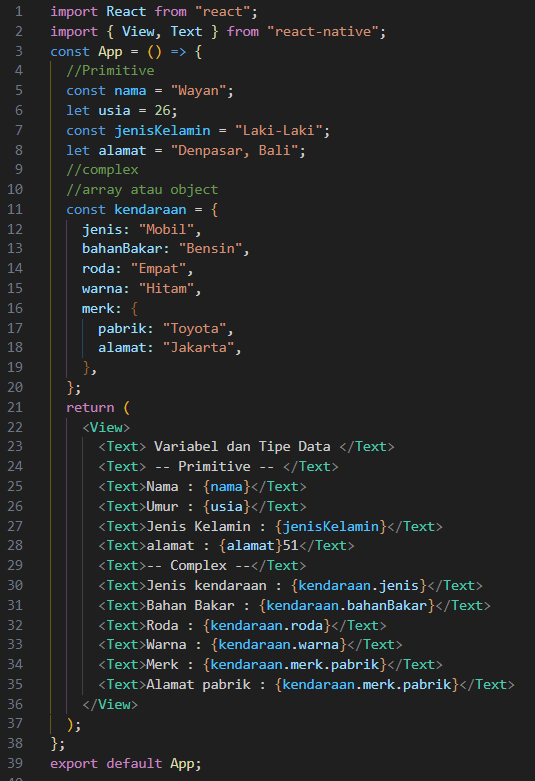The image size is (535, 781).
Task: Click the "Jakarta" string value
Action: pyautogui.click(x=198, y=348)
